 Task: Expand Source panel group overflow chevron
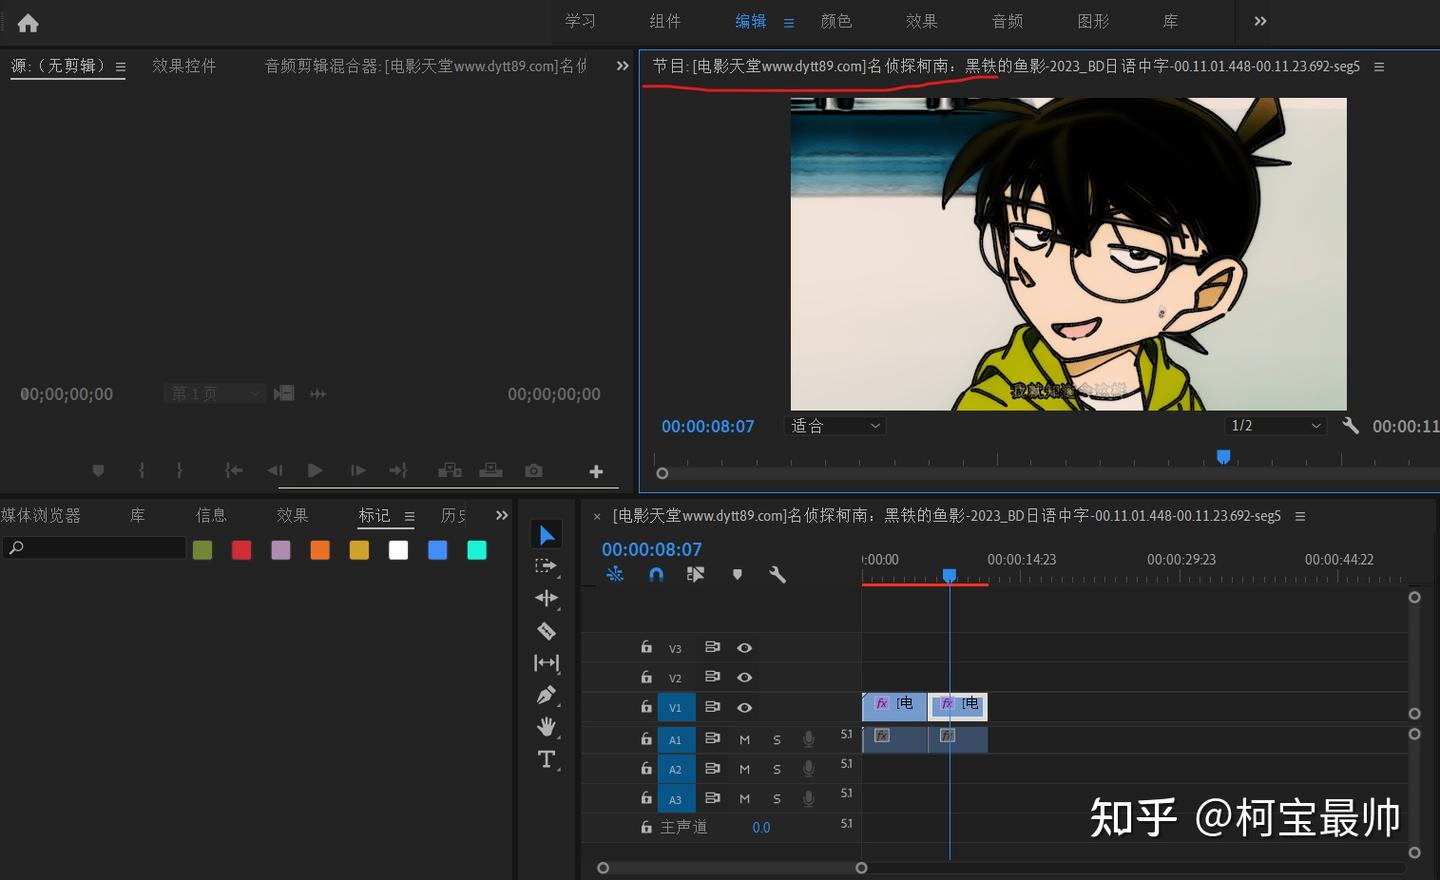tap(623, 66)
